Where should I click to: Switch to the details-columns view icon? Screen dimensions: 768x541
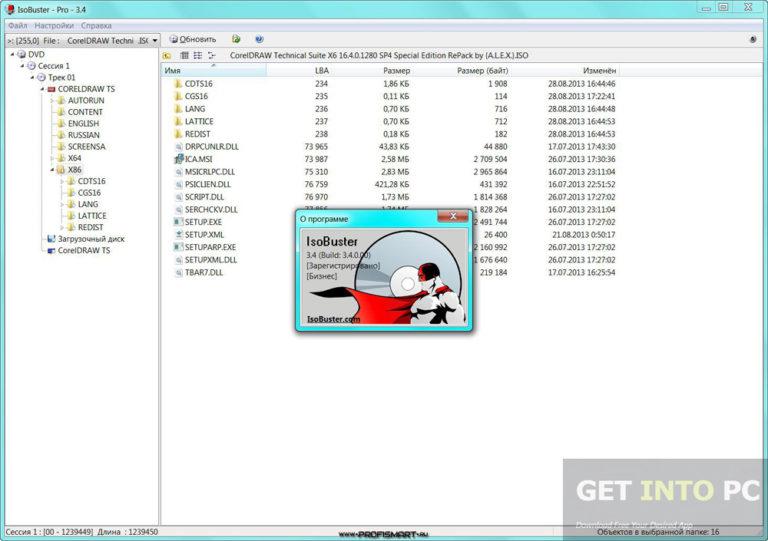coord(184,55)
